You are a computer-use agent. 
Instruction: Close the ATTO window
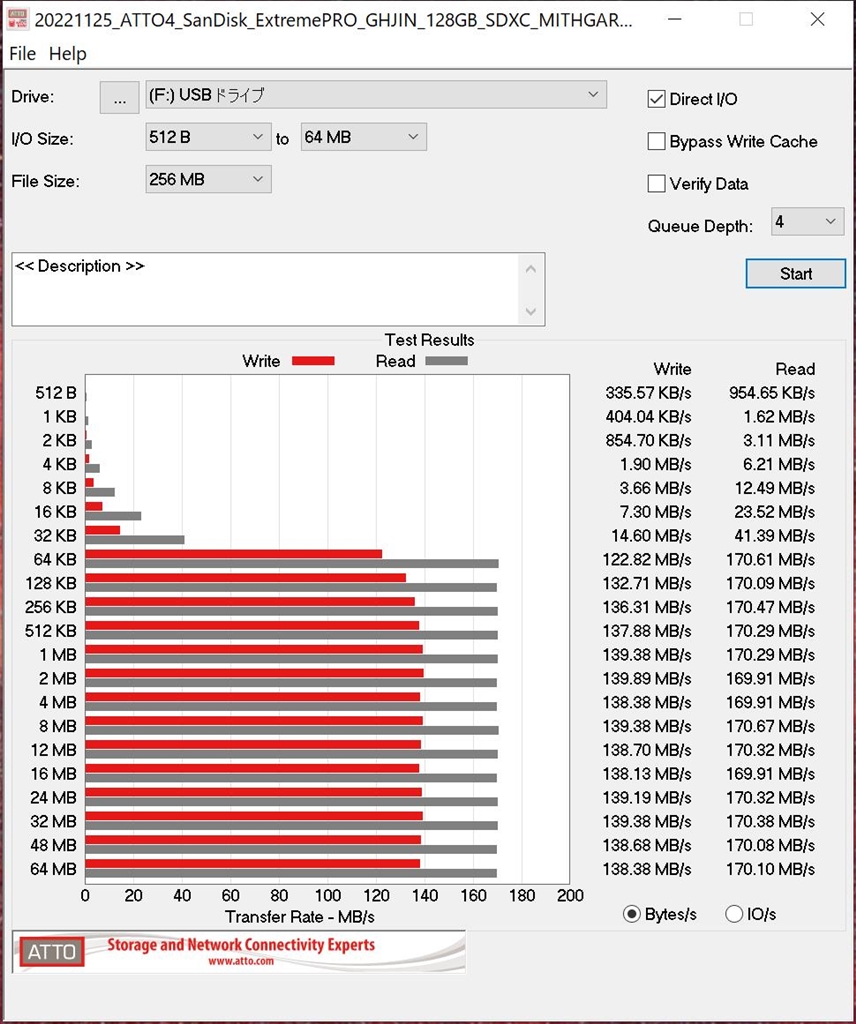click(817, 20)
